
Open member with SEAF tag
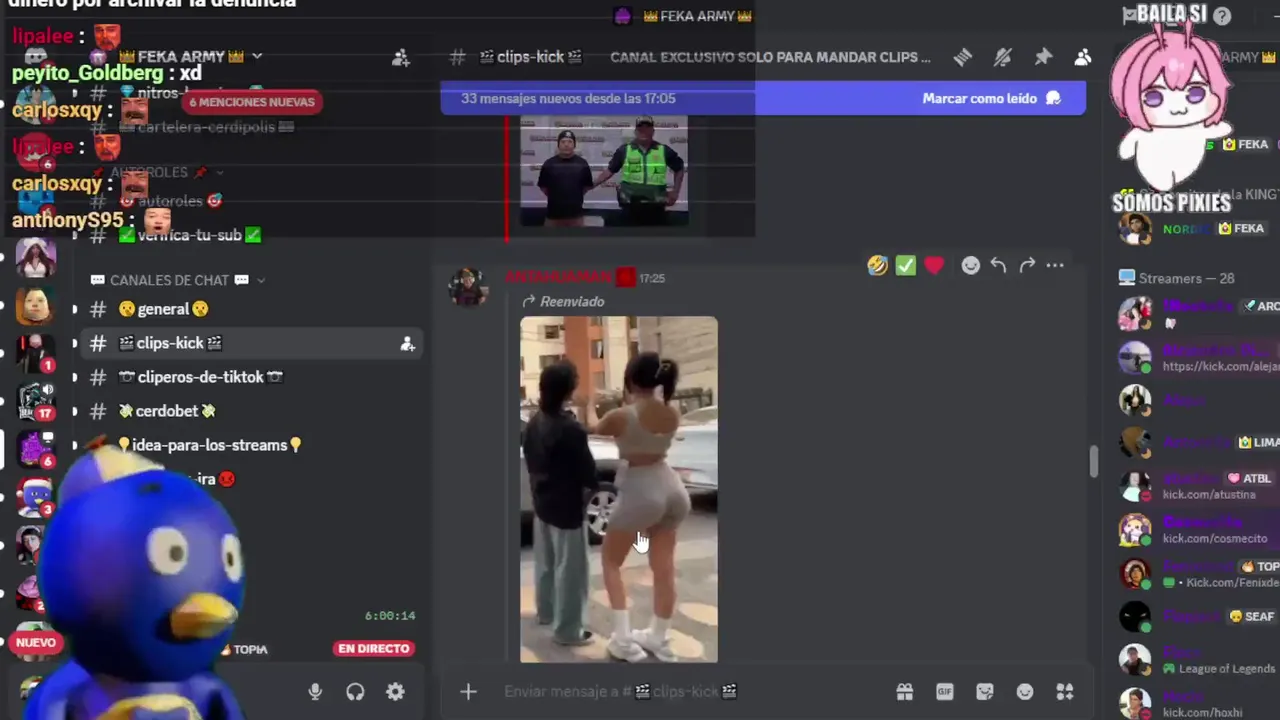(x=1198, y=617)
